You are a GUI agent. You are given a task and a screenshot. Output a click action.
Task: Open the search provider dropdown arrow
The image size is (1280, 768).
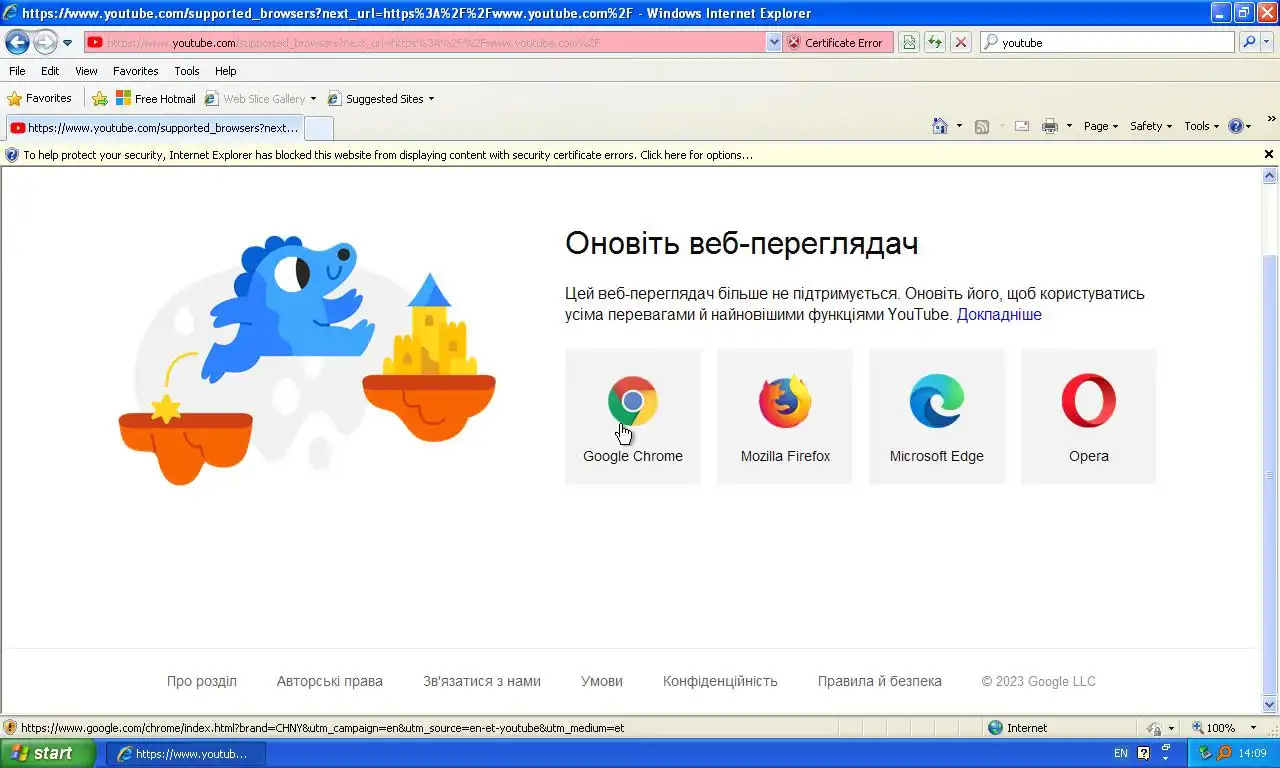pyautogui.click(x=1267, y=42)
